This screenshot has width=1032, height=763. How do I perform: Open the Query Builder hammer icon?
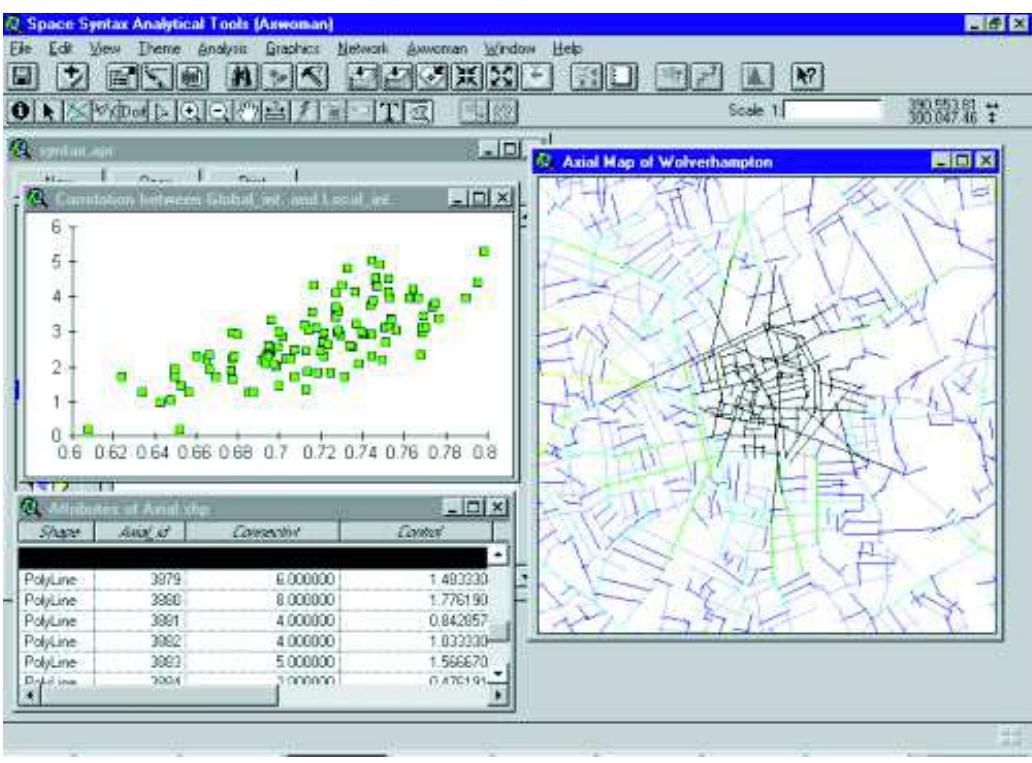(x=312, y=78)
